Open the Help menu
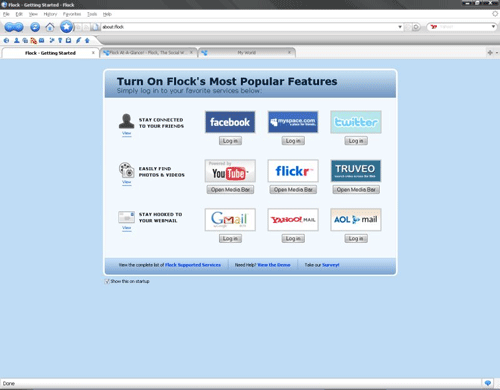The width and height of the screenshot is (500, 390). (x=107, y=14)
